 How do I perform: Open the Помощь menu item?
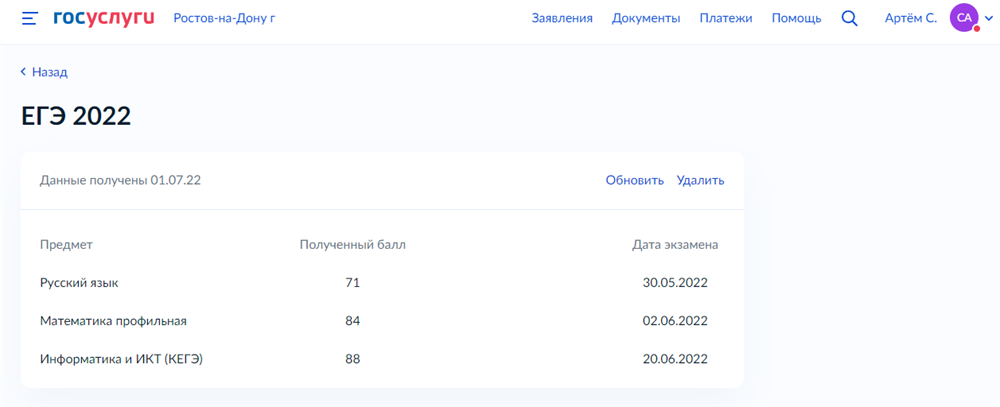point(797,18)
